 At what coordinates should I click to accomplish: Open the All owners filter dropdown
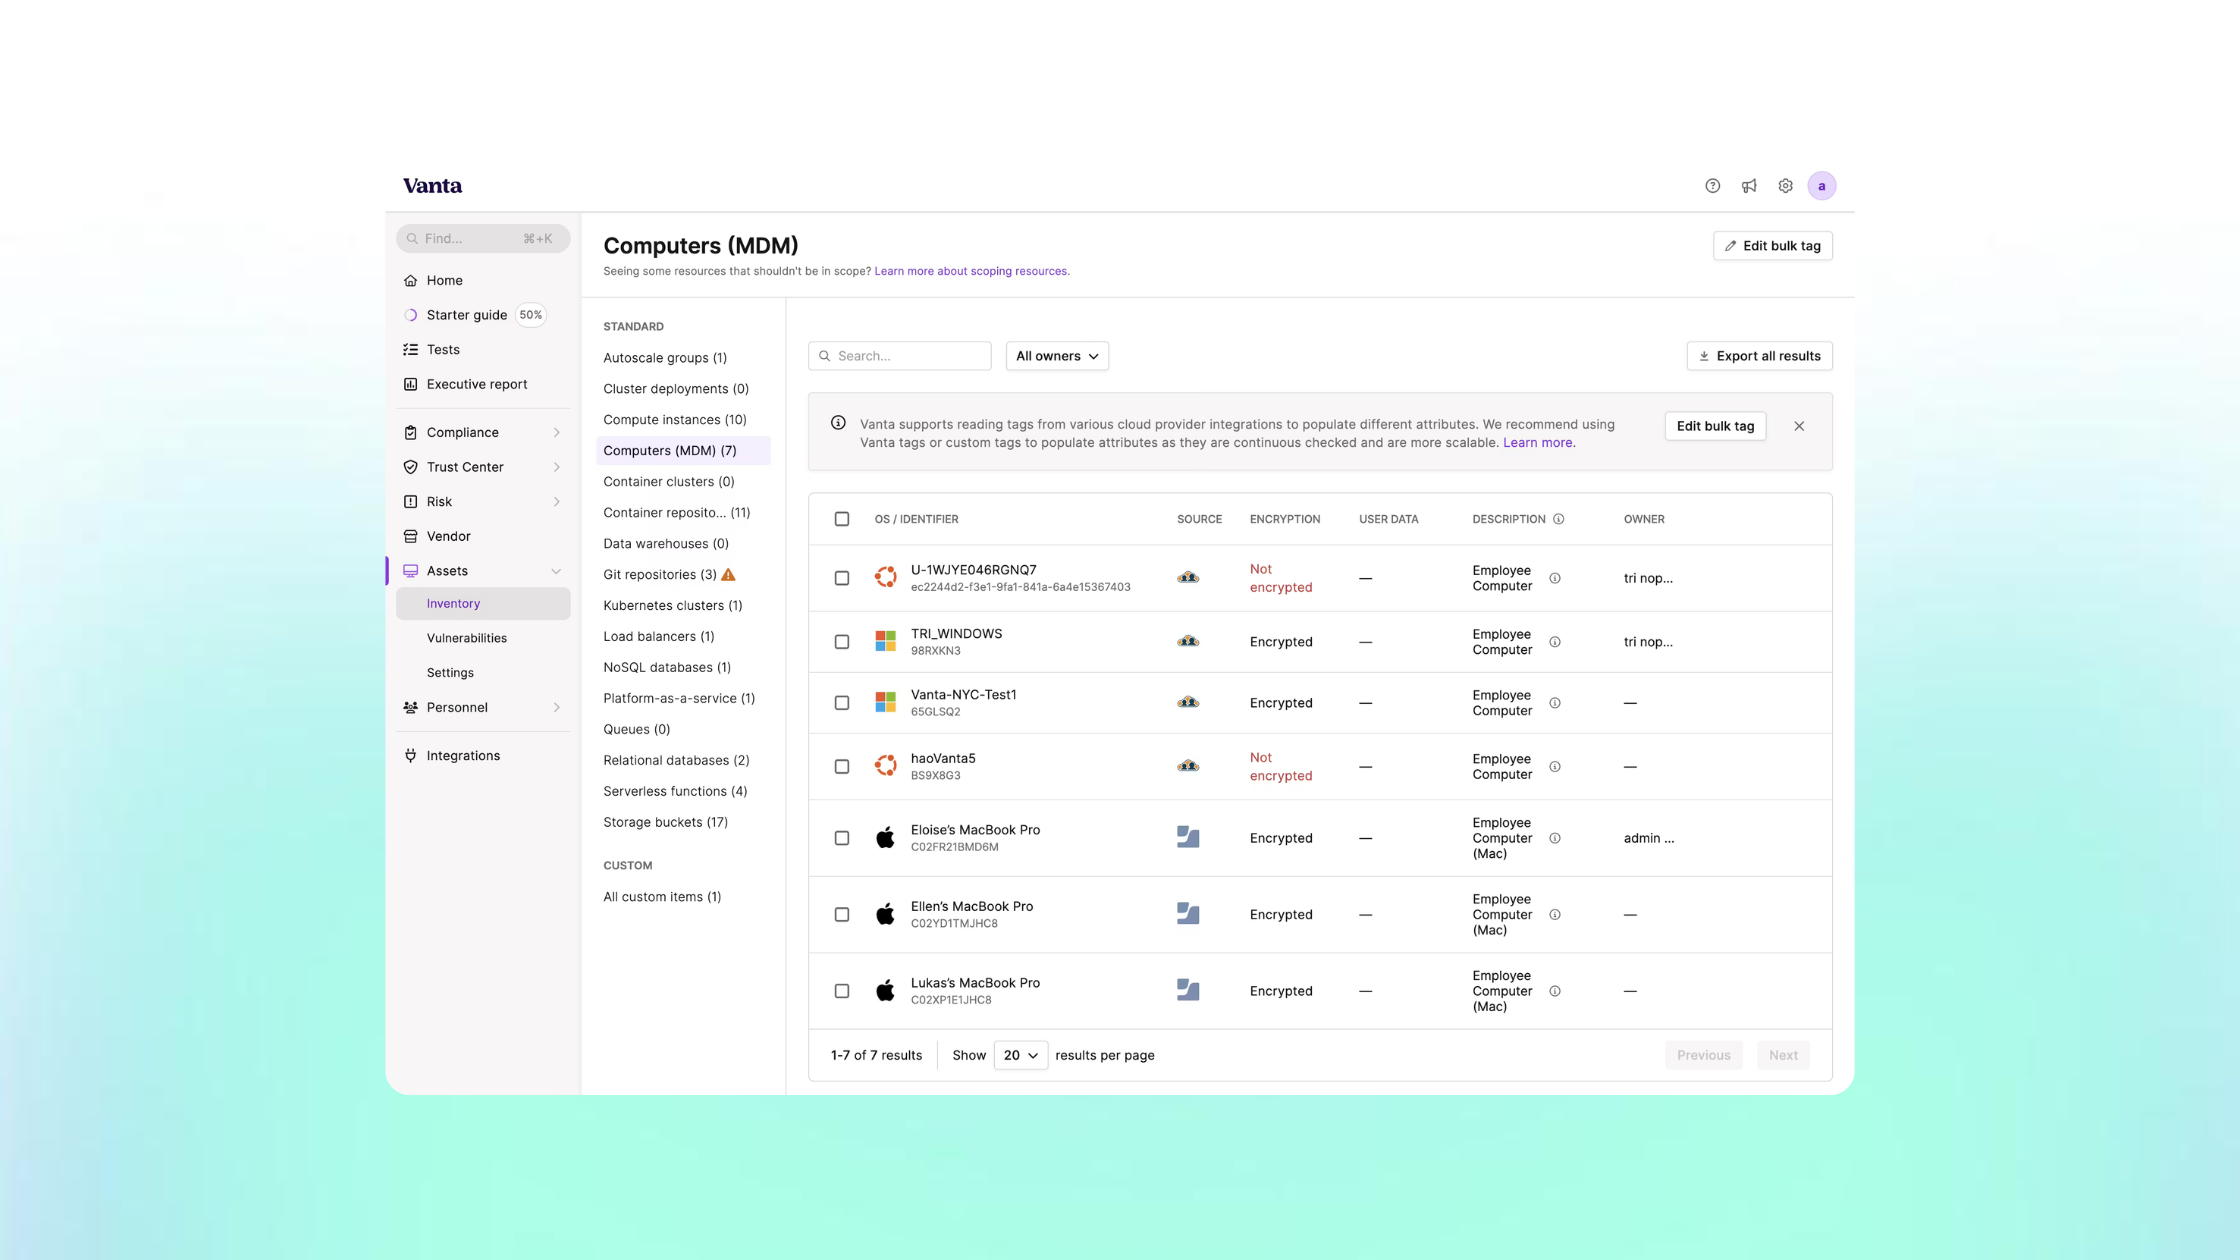(1057, 356)
